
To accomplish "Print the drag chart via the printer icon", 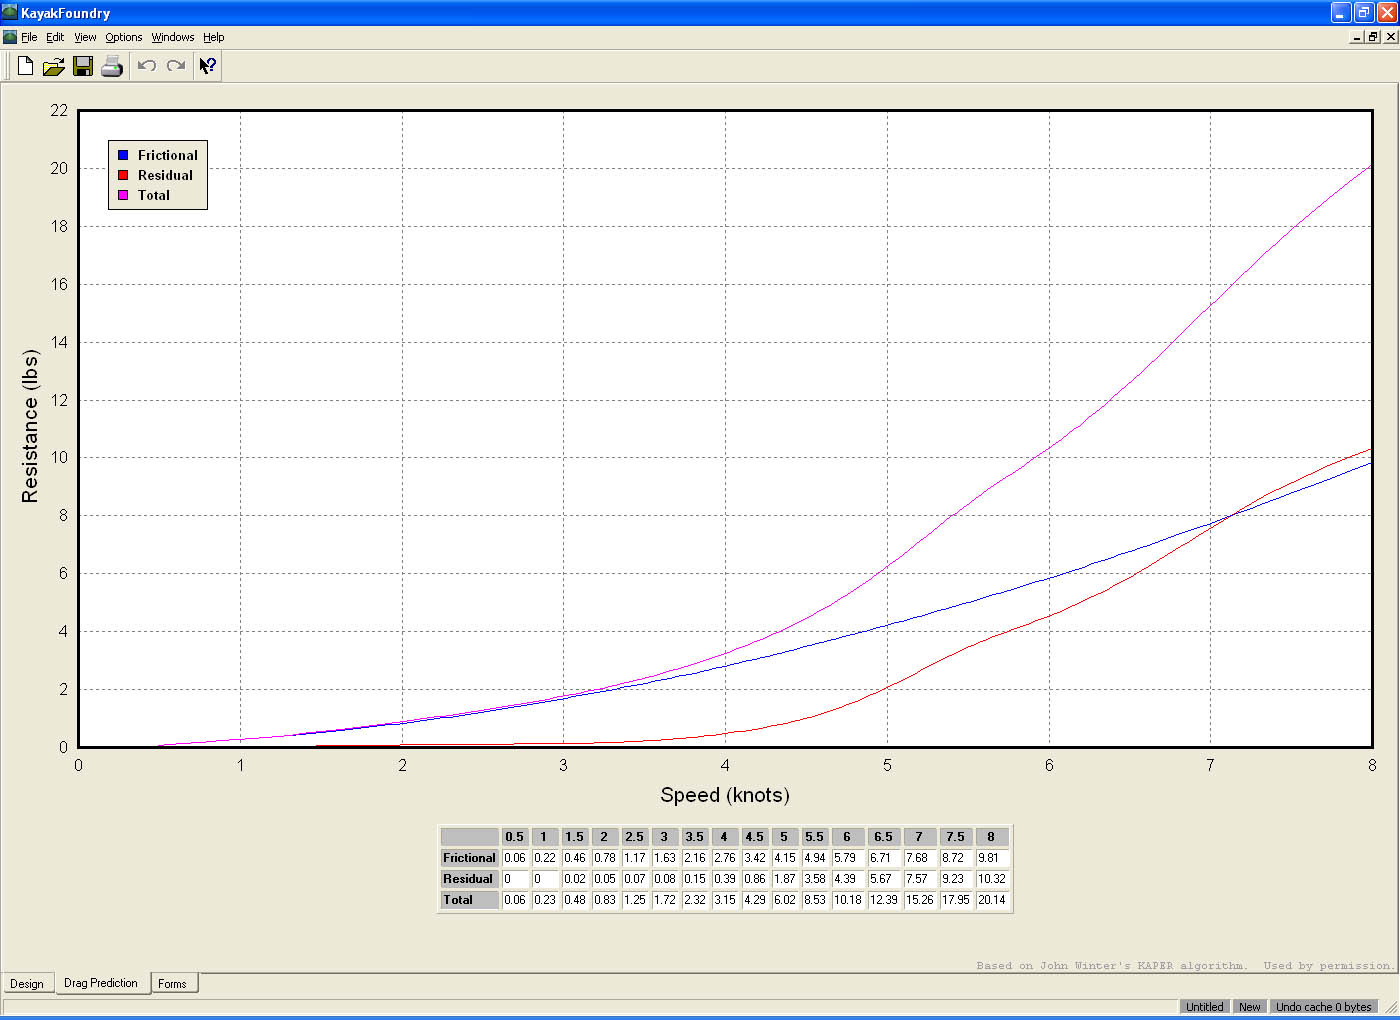I will [112, 66].
